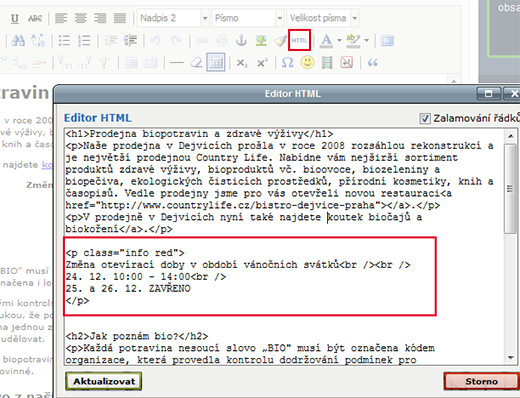The image size is (520, 398).
Task: Toggle fullscreen editor mode icon
Action: click(387, 40)
